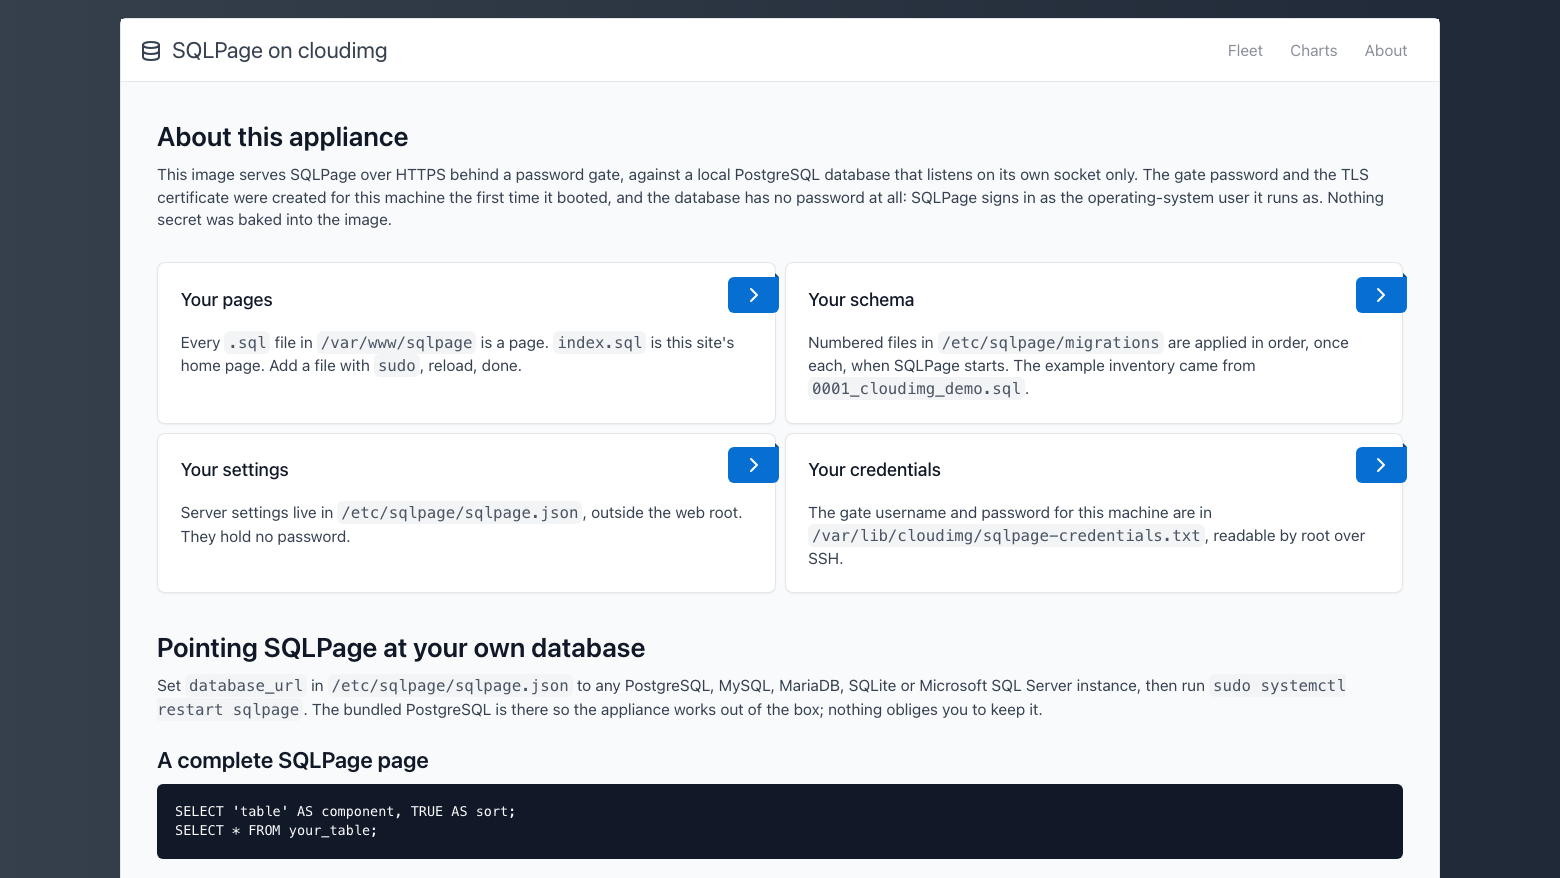Click the 'Your pages' card title
Viewport: 1560px width, 878px height.
(x=226, y=300)
